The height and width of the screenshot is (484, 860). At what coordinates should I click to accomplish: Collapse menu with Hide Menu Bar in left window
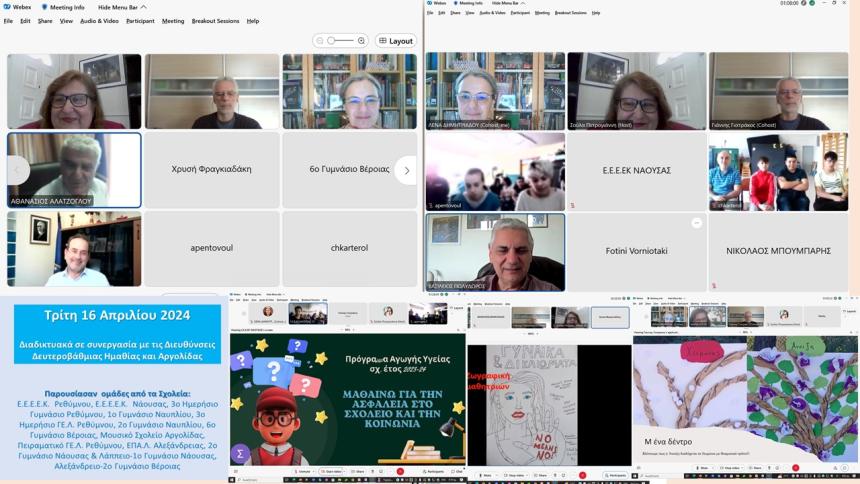point(122,7)
